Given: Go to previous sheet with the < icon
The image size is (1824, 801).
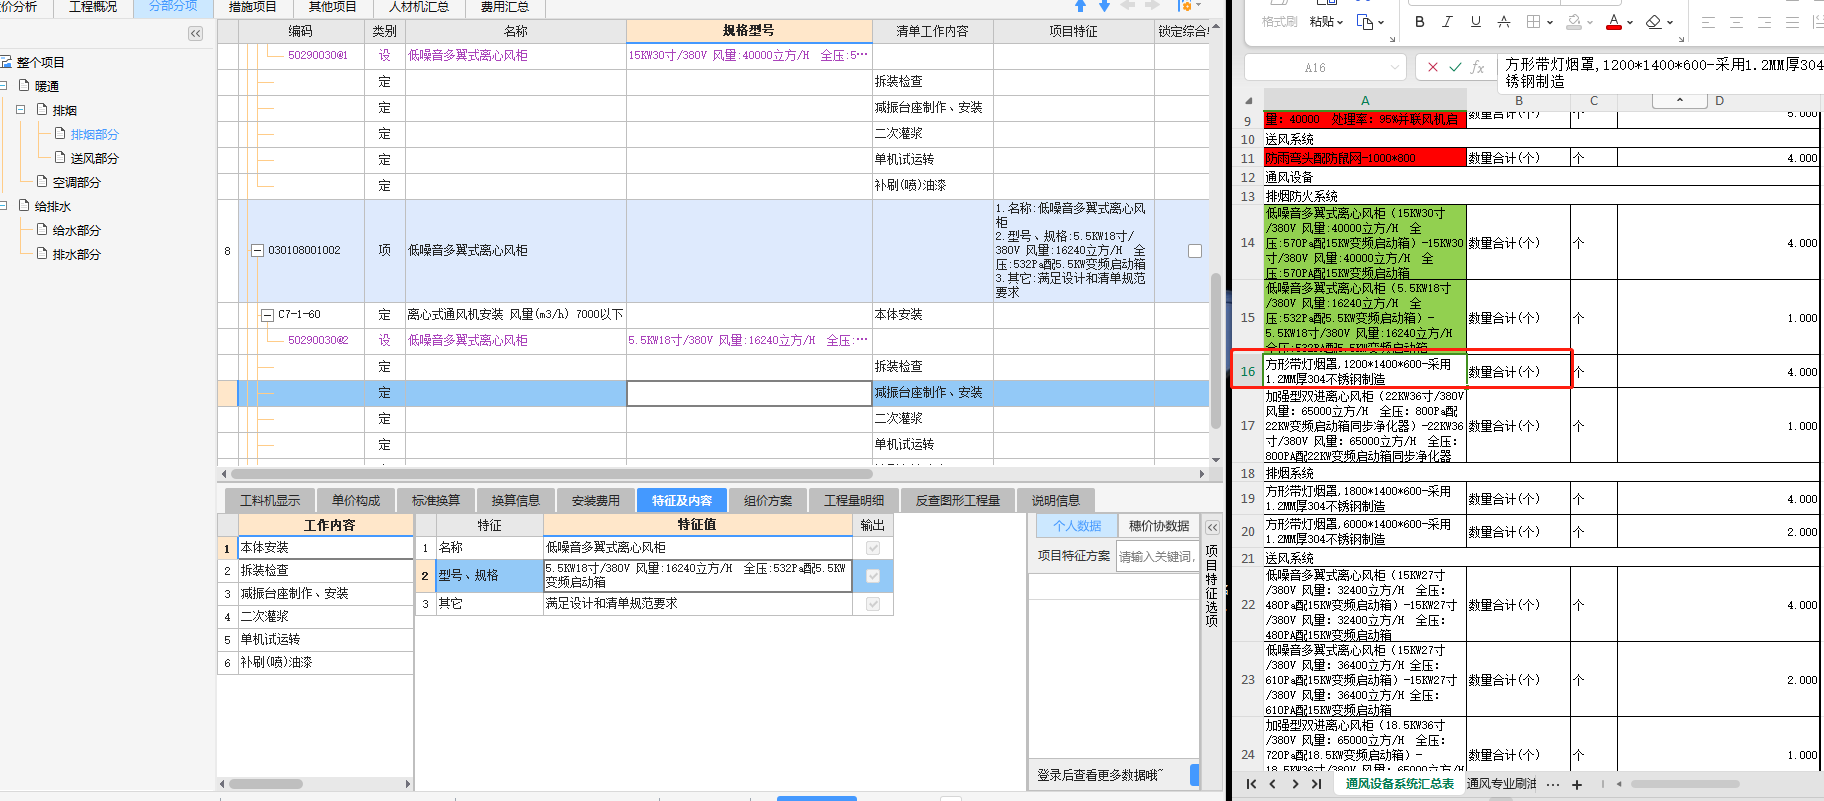Looking at the screenshot, I should coord(1272,784).
